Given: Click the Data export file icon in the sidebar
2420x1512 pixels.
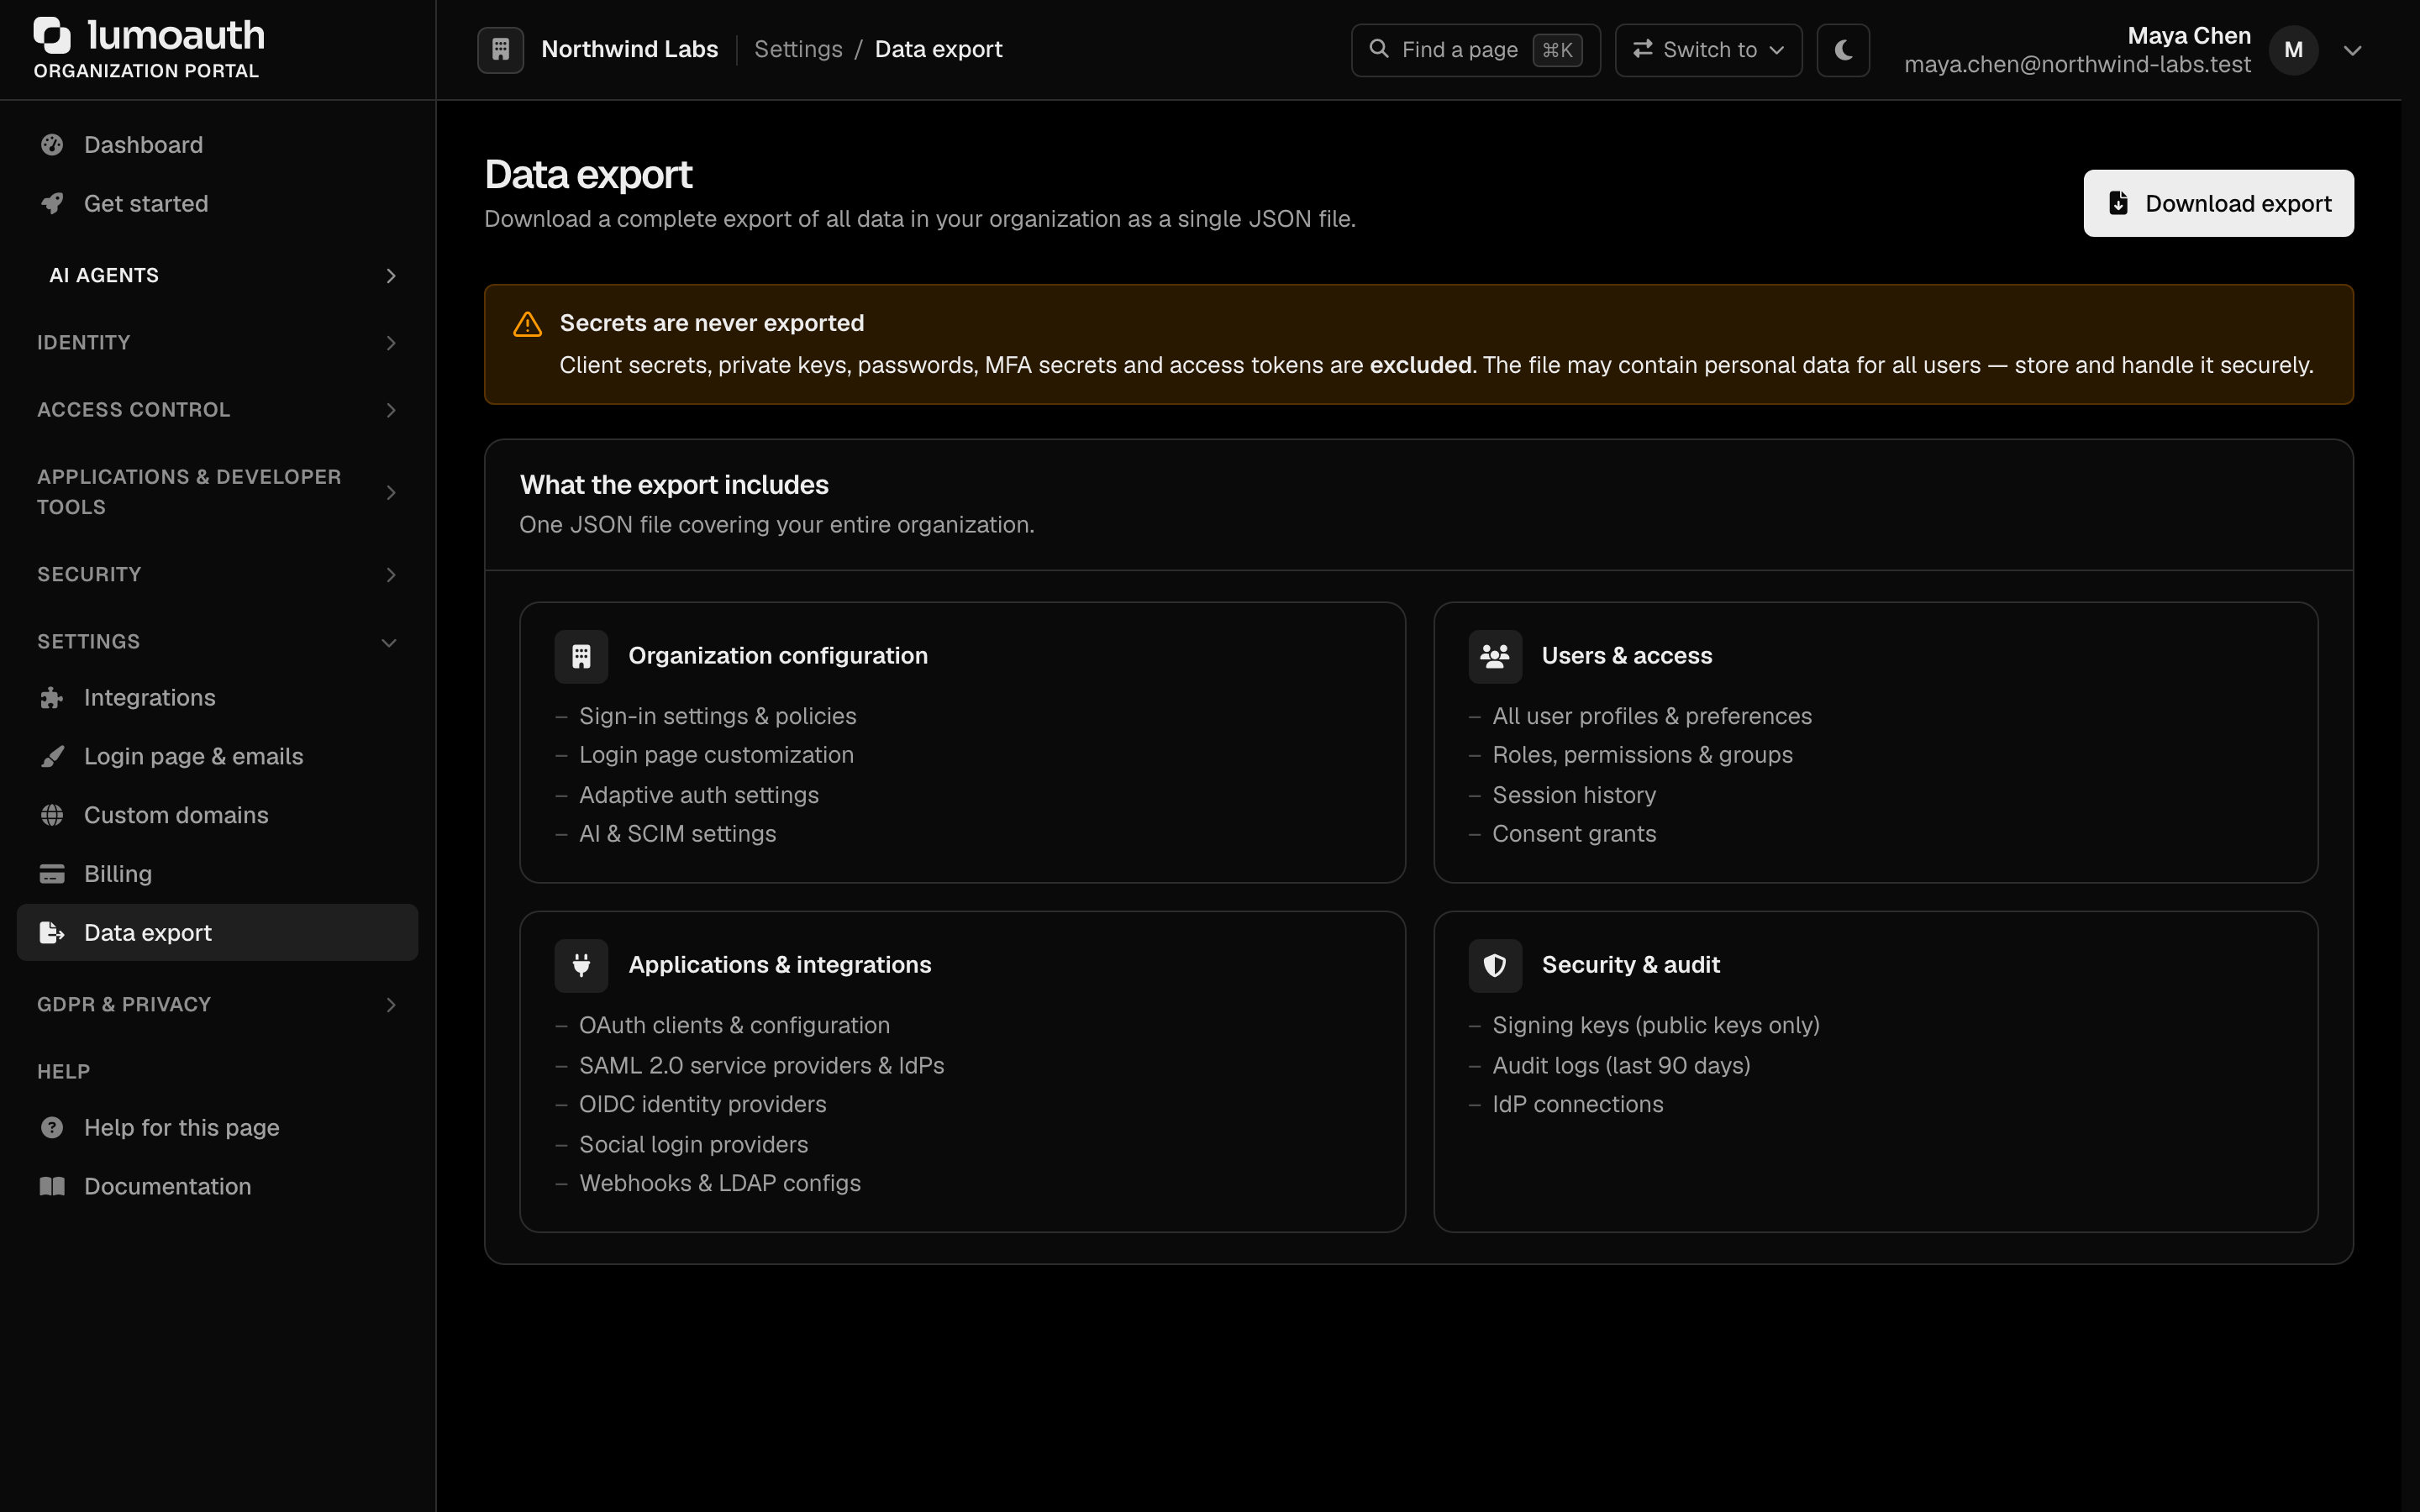Looking at the screenshot, I should click(52, 933).
